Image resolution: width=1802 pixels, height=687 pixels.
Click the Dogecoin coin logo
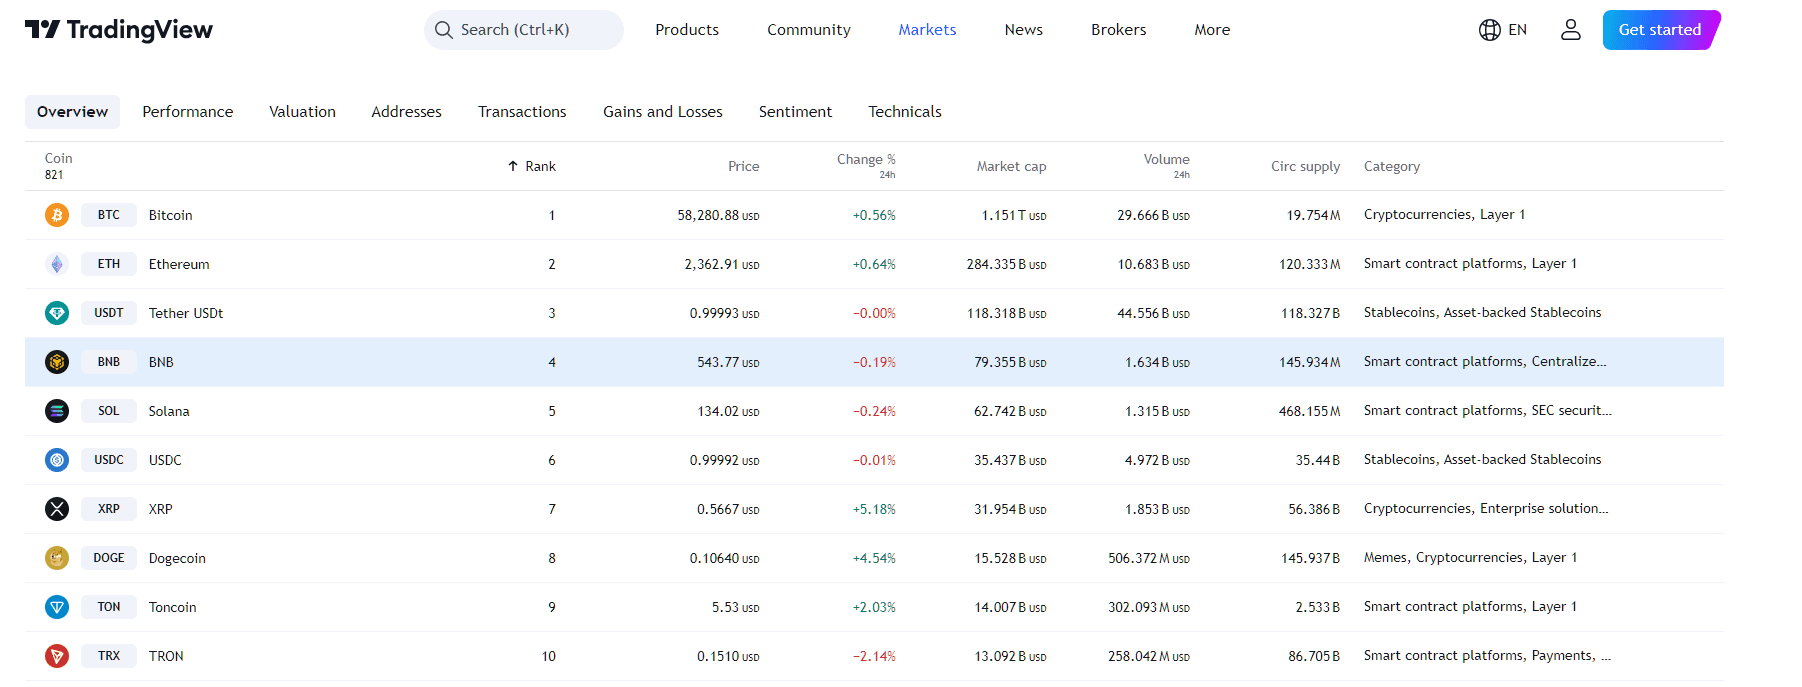coord(57,558)
